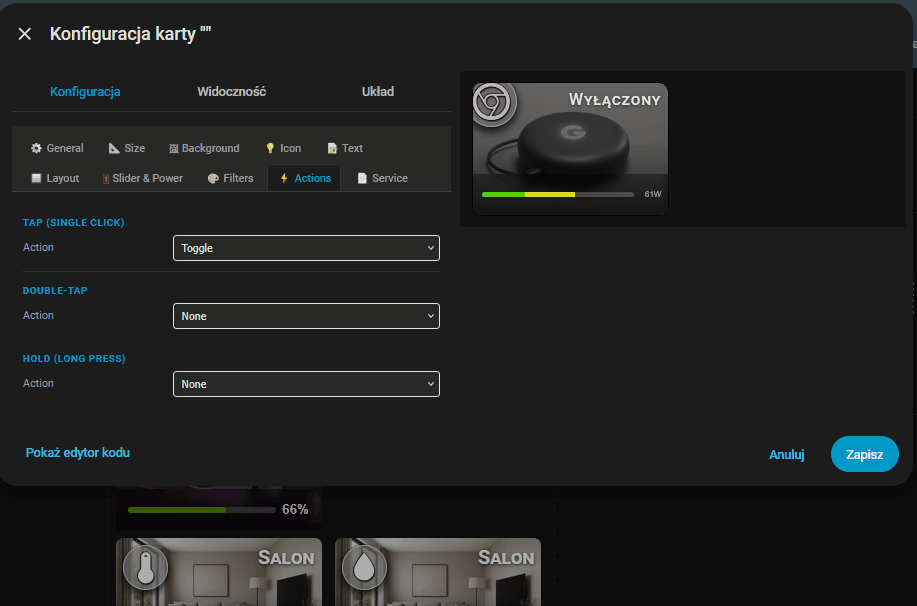Image resolution: width=917 pixels, height=606 pixels.
Task: Click the 66% slider bar in dashboard
Action: click(x=201, y=509)
